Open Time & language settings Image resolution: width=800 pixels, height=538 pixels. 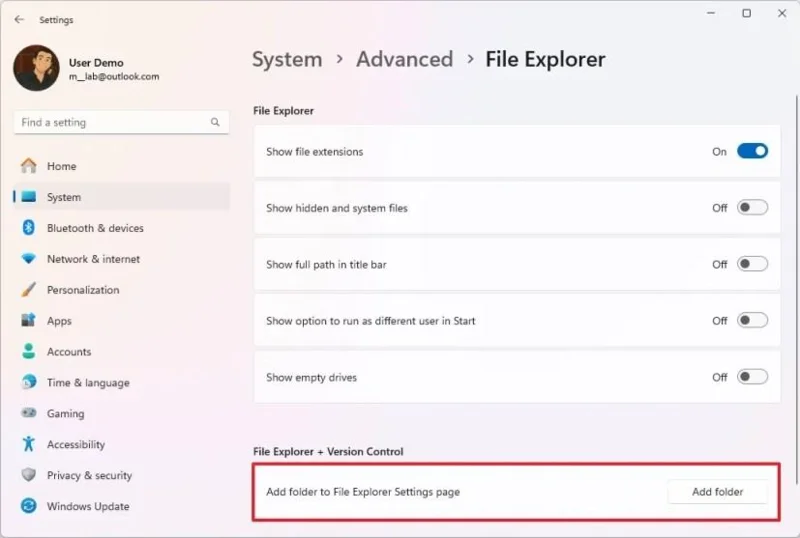121,382
